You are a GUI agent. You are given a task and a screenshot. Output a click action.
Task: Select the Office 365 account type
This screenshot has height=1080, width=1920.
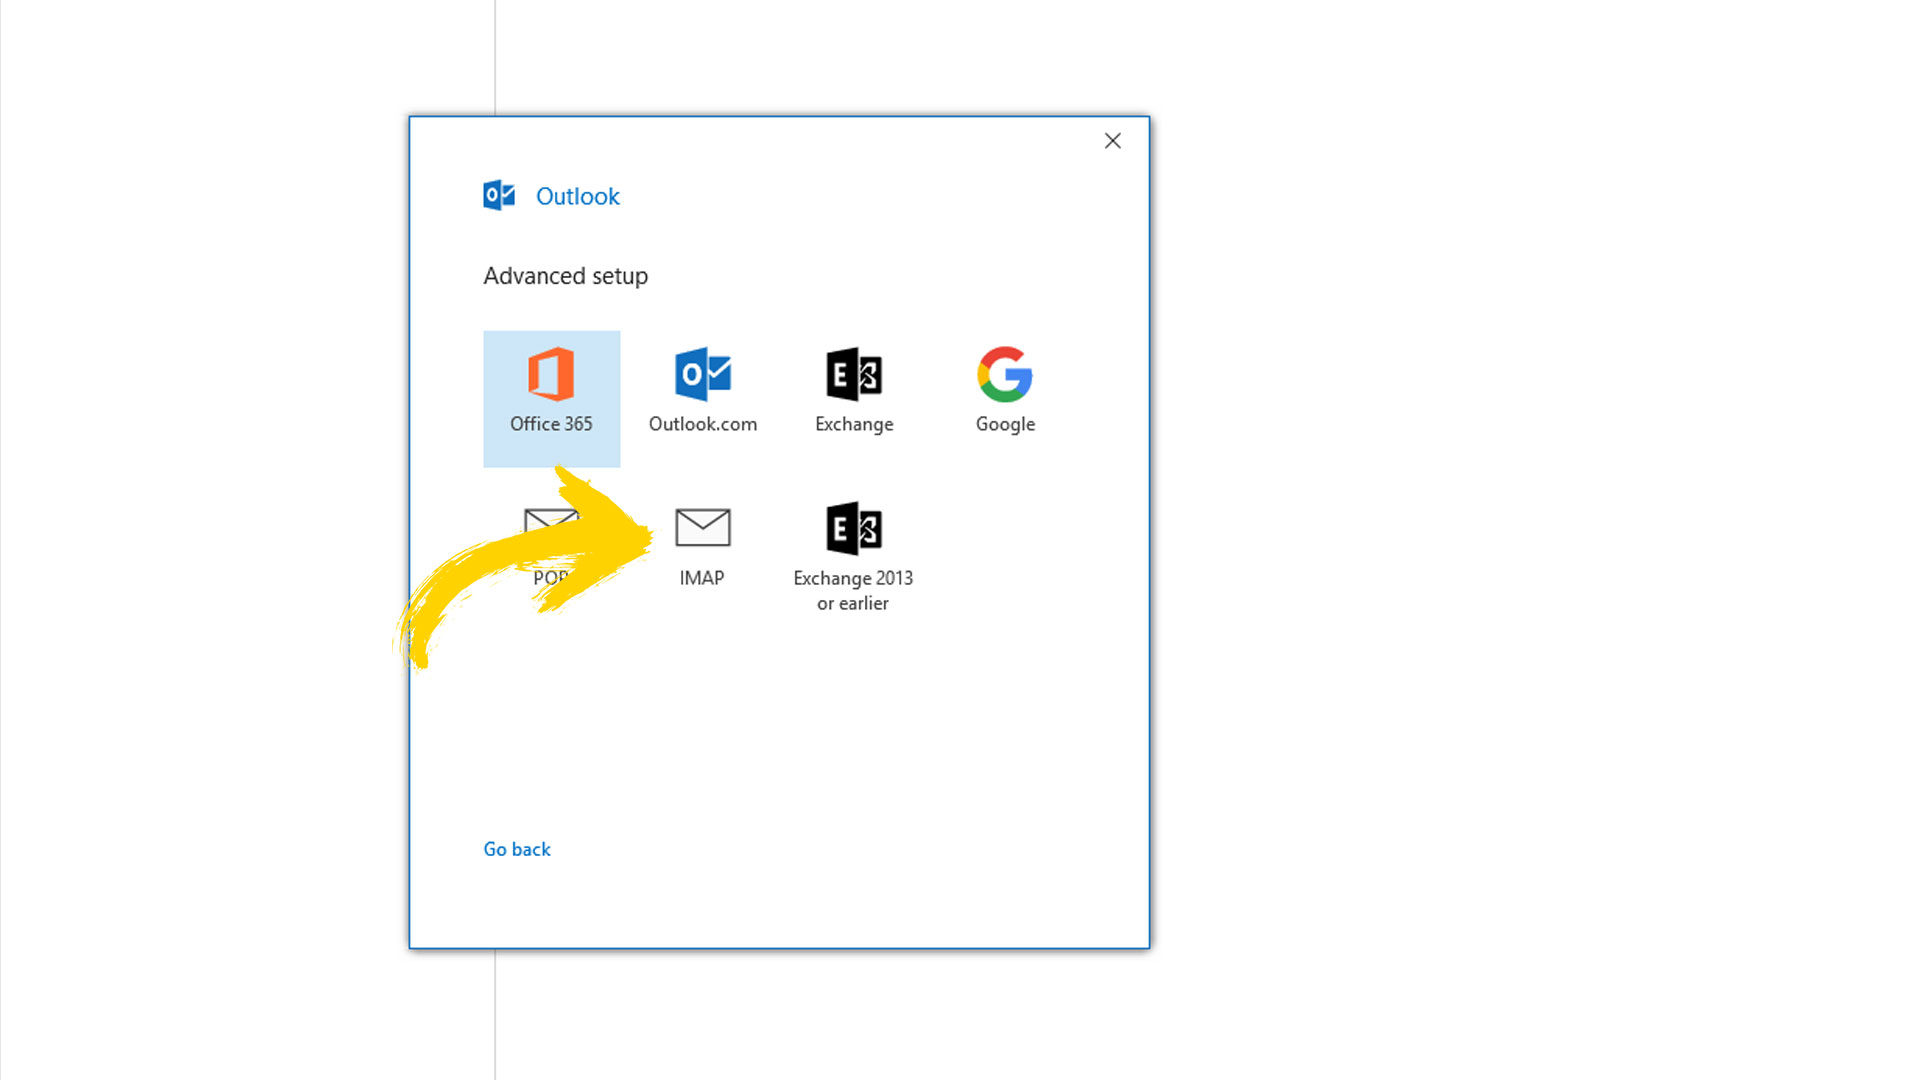click(551, 398)
